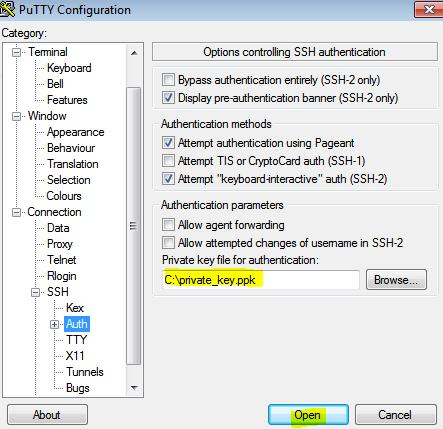Screen dimensions: 443x429
Task: Toggle keyboard-interactive auth checkbox
Action: point(168,179)
